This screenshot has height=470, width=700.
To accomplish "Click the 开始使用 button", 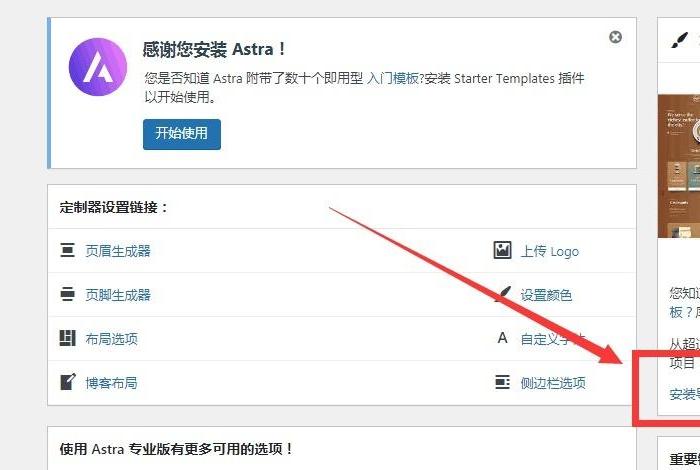I will click(182, 134).
